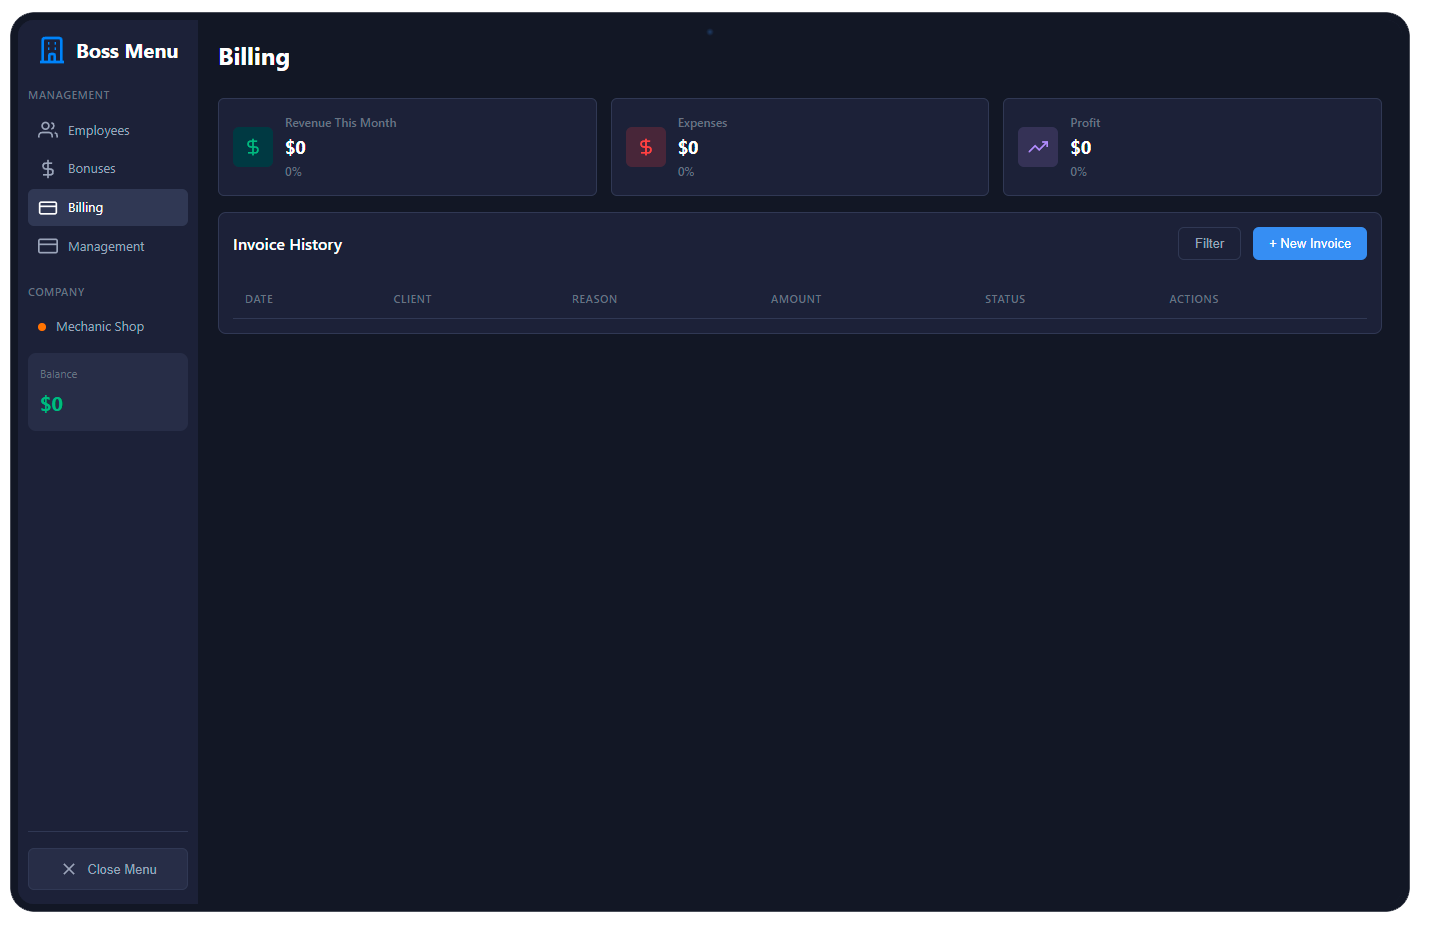
Task: Open the Filter options
Action: coord(1208,243)
